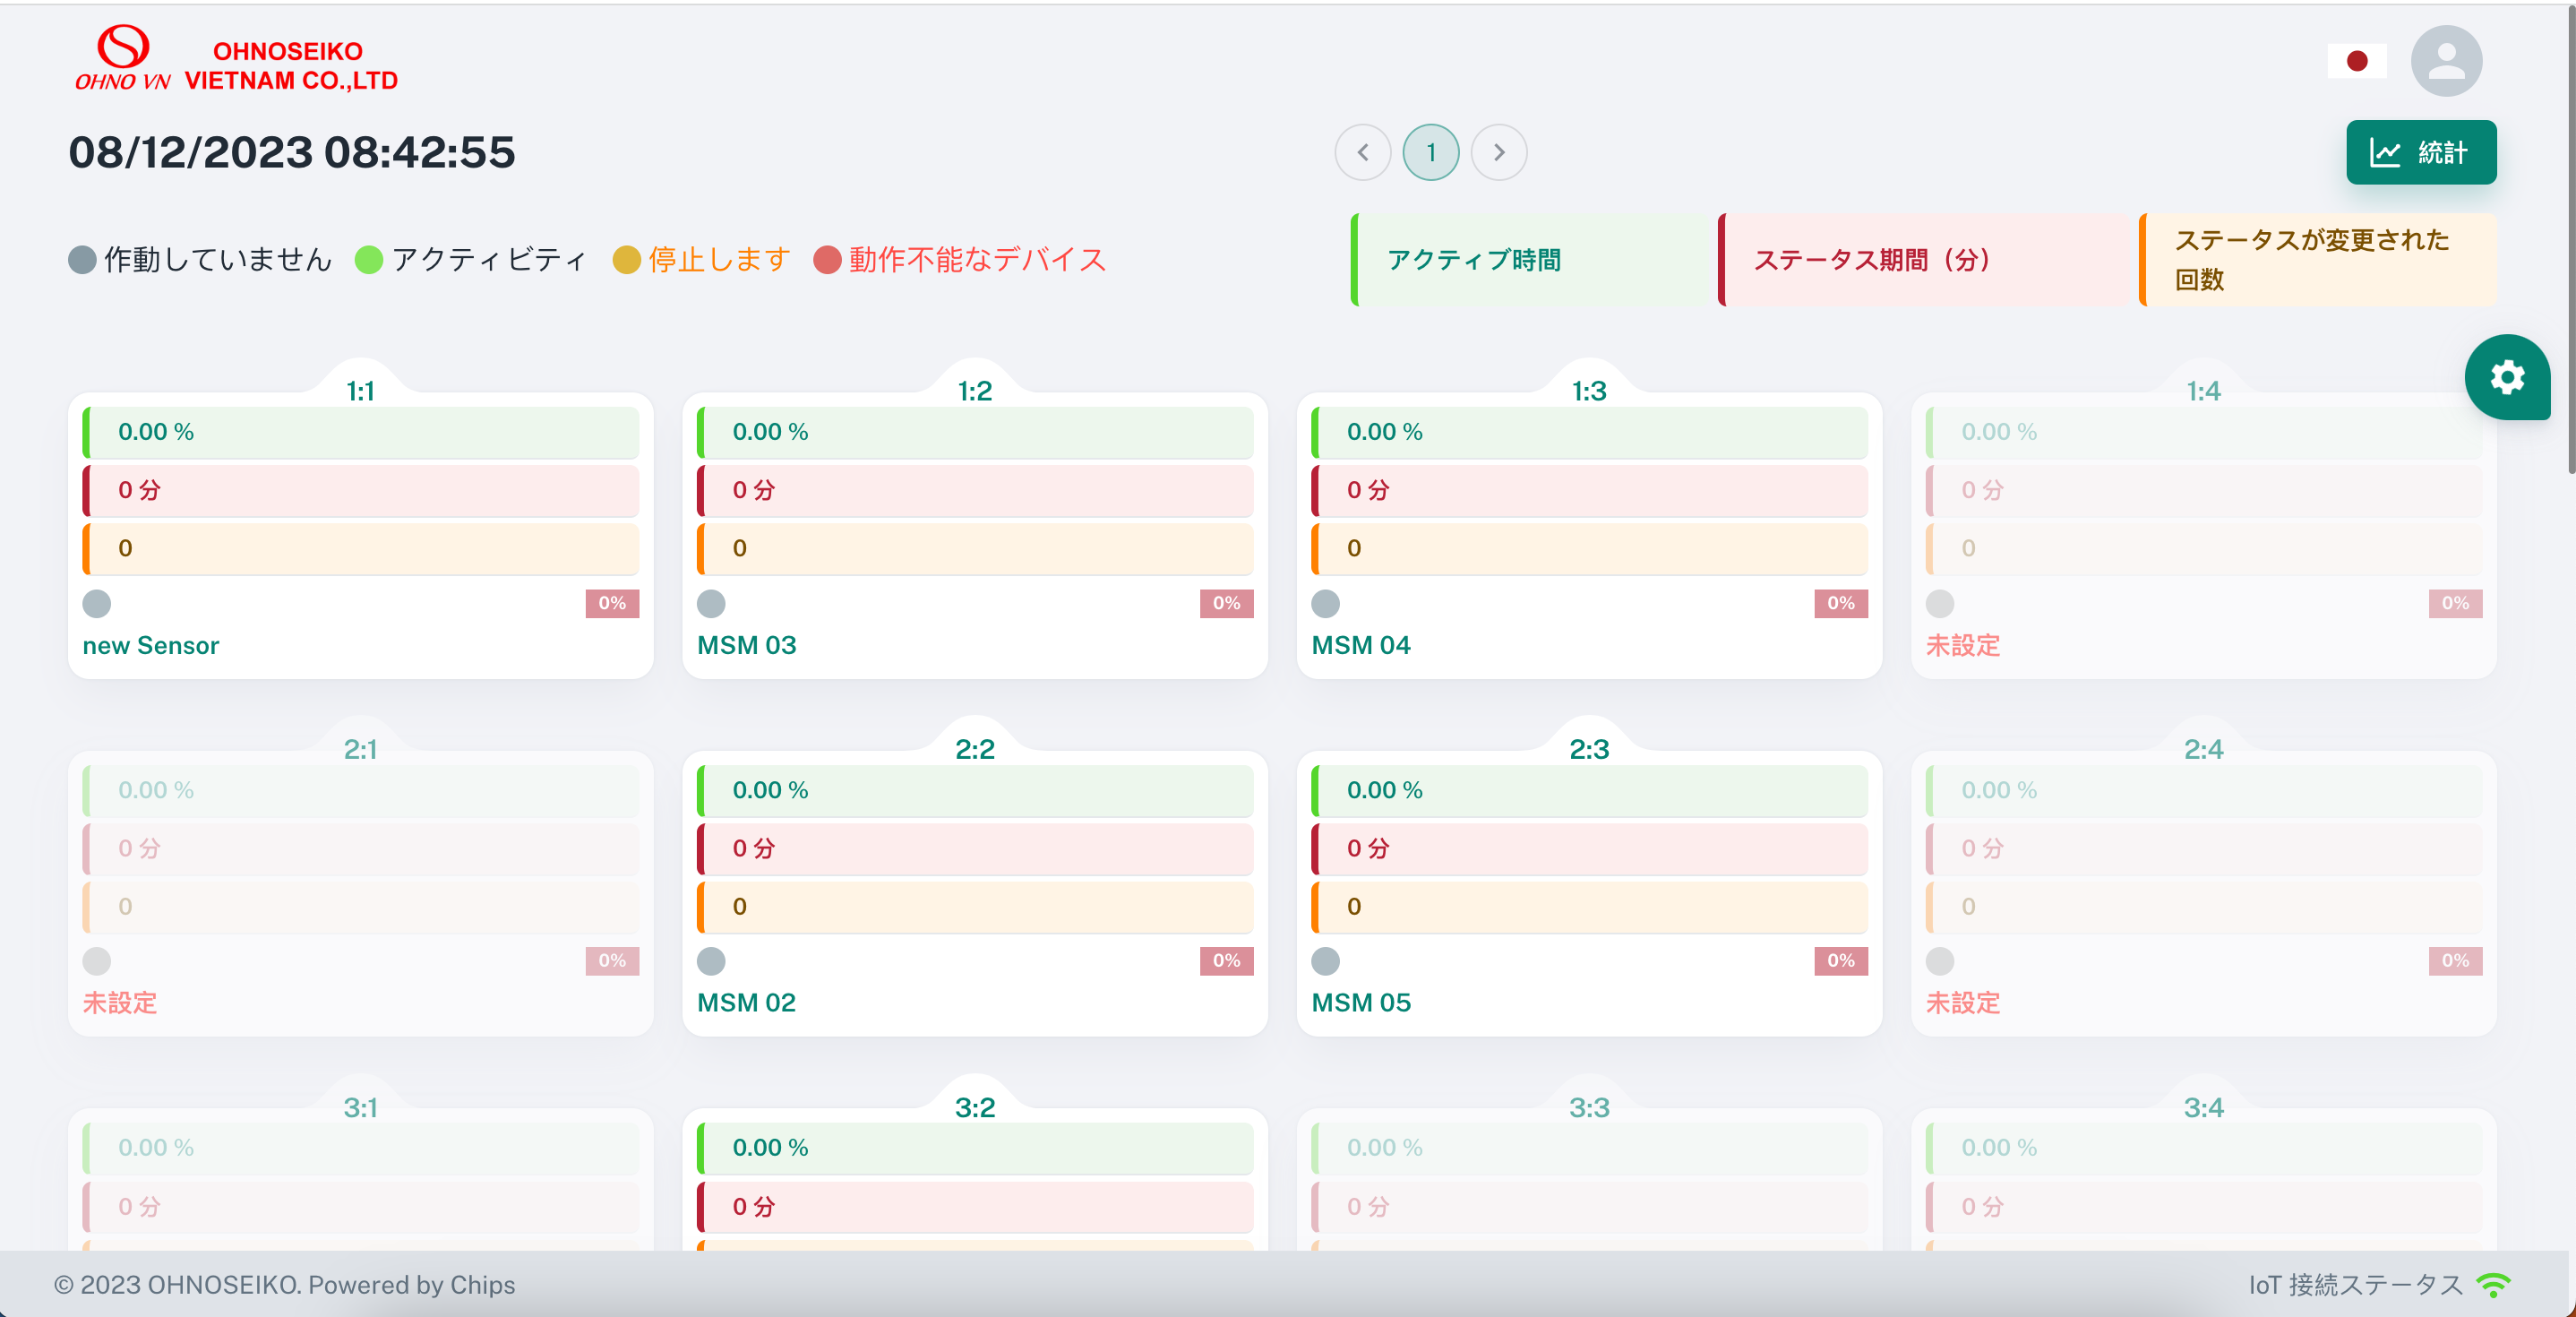Select the ステータスが変更された回数 tab
Viewport: 2576px width, 1317px height.
pyautogui.click(x=2316, y=260)
